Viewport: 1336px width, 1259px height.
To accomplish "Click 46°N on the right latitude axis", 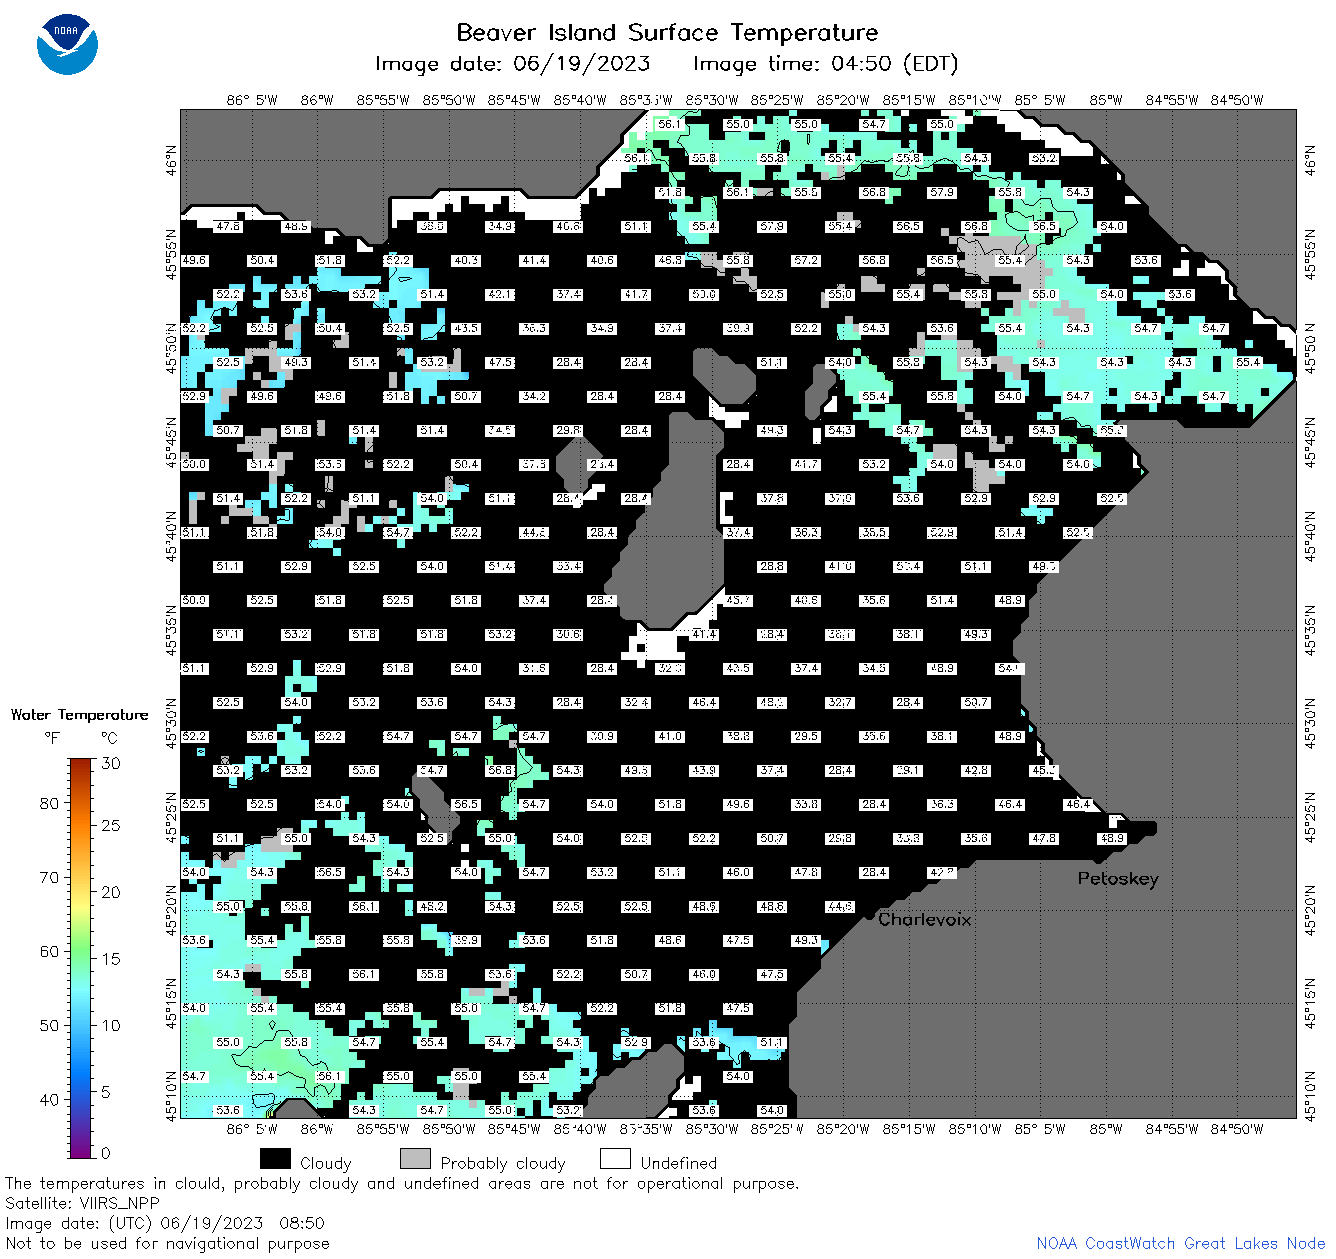I will (1311, 160).
